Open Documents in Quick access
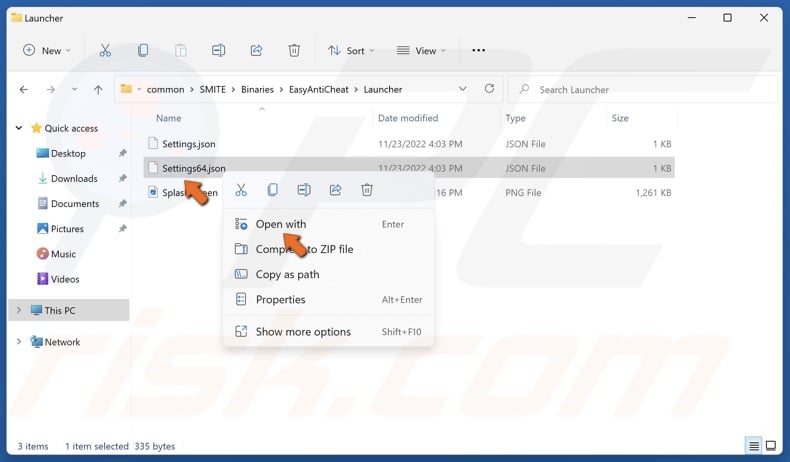The image size is (790, 462). (x=75, y=204)
